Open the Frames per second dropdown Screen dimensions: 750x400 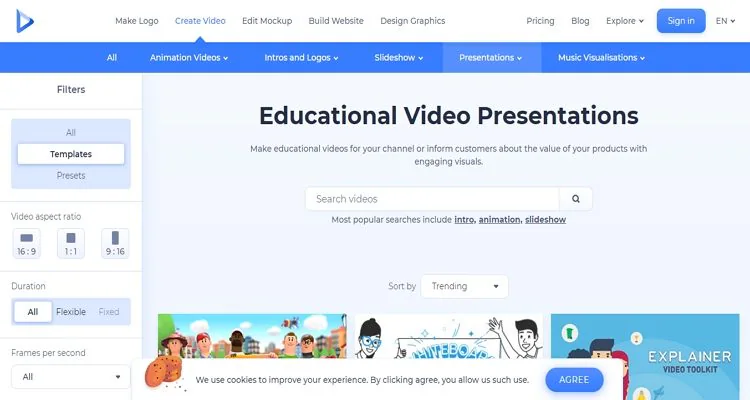(71, 377)
